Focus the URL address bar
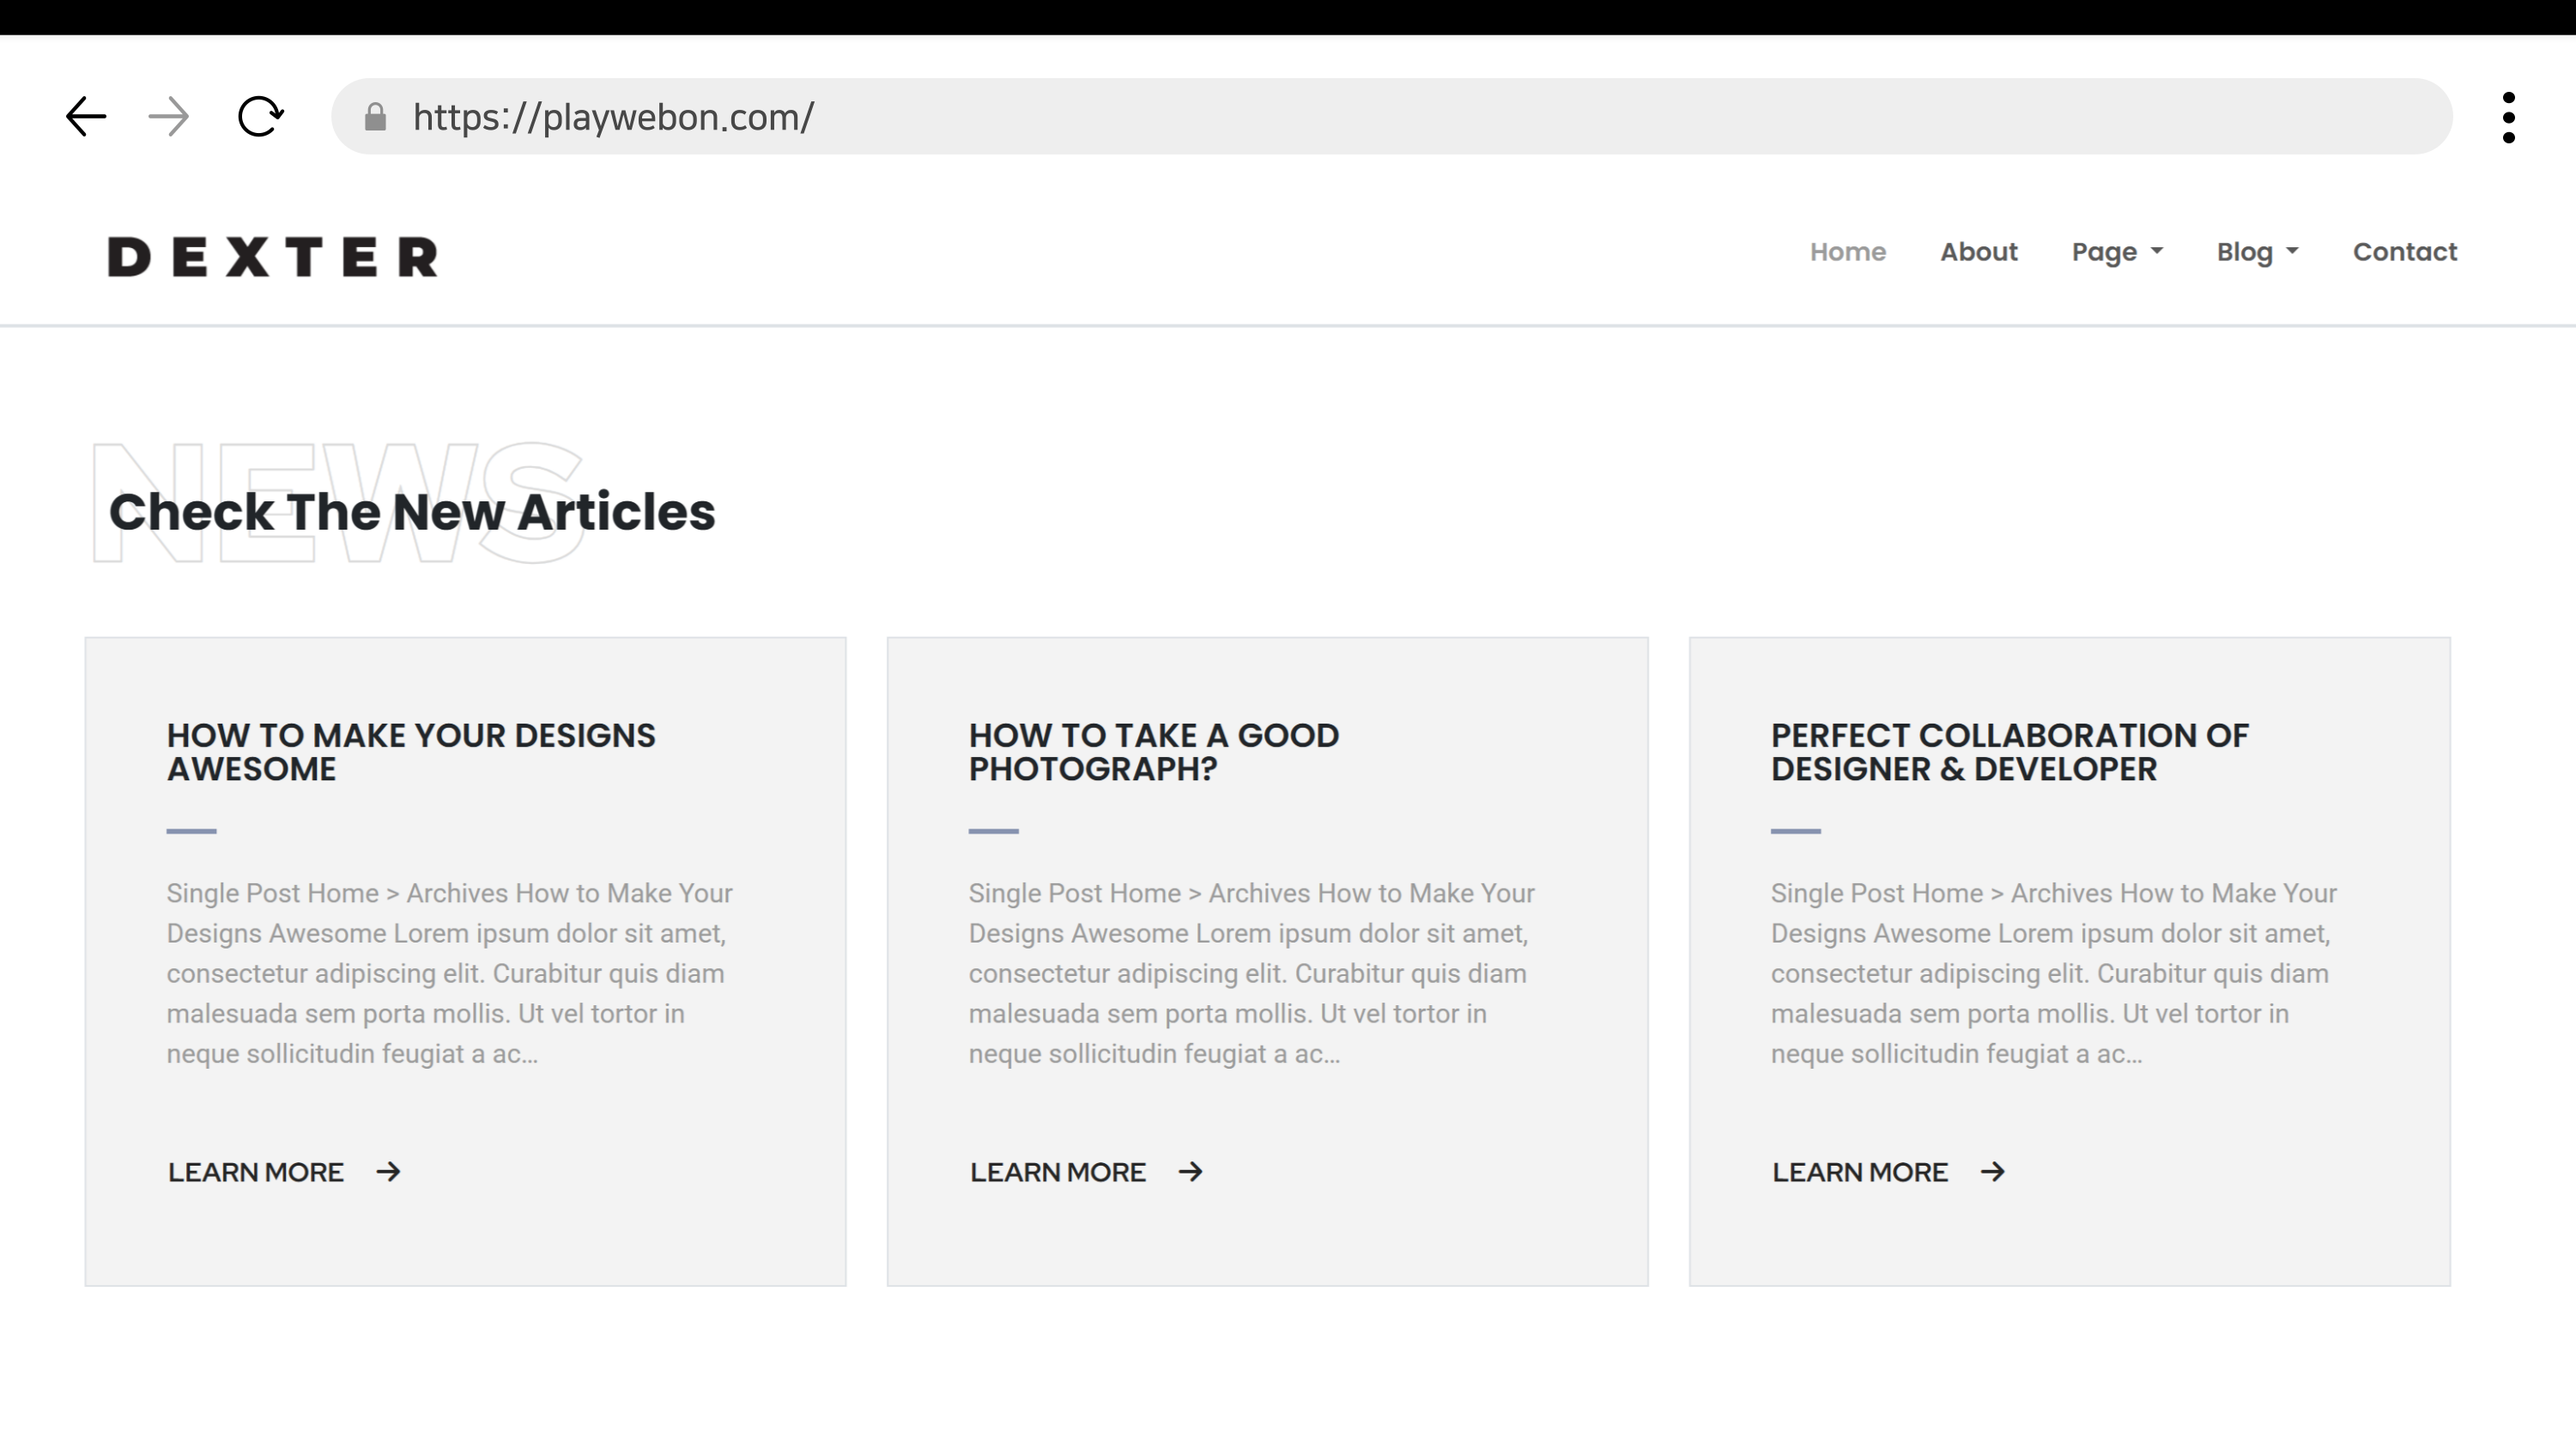 (x=1400, y=117)
